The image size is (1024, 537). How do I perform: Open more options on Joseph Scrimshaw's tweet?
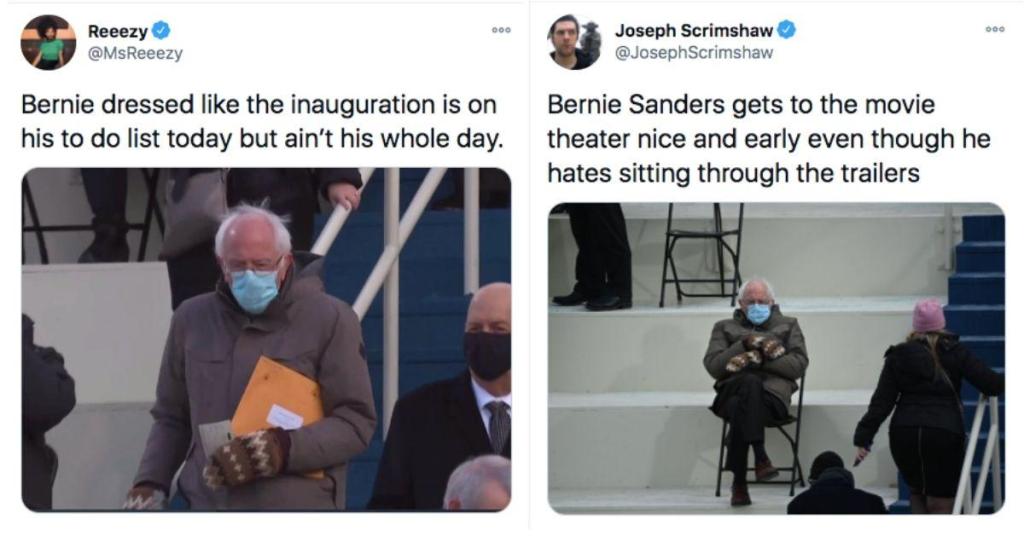pyautogui.click(x=995, y=30)
